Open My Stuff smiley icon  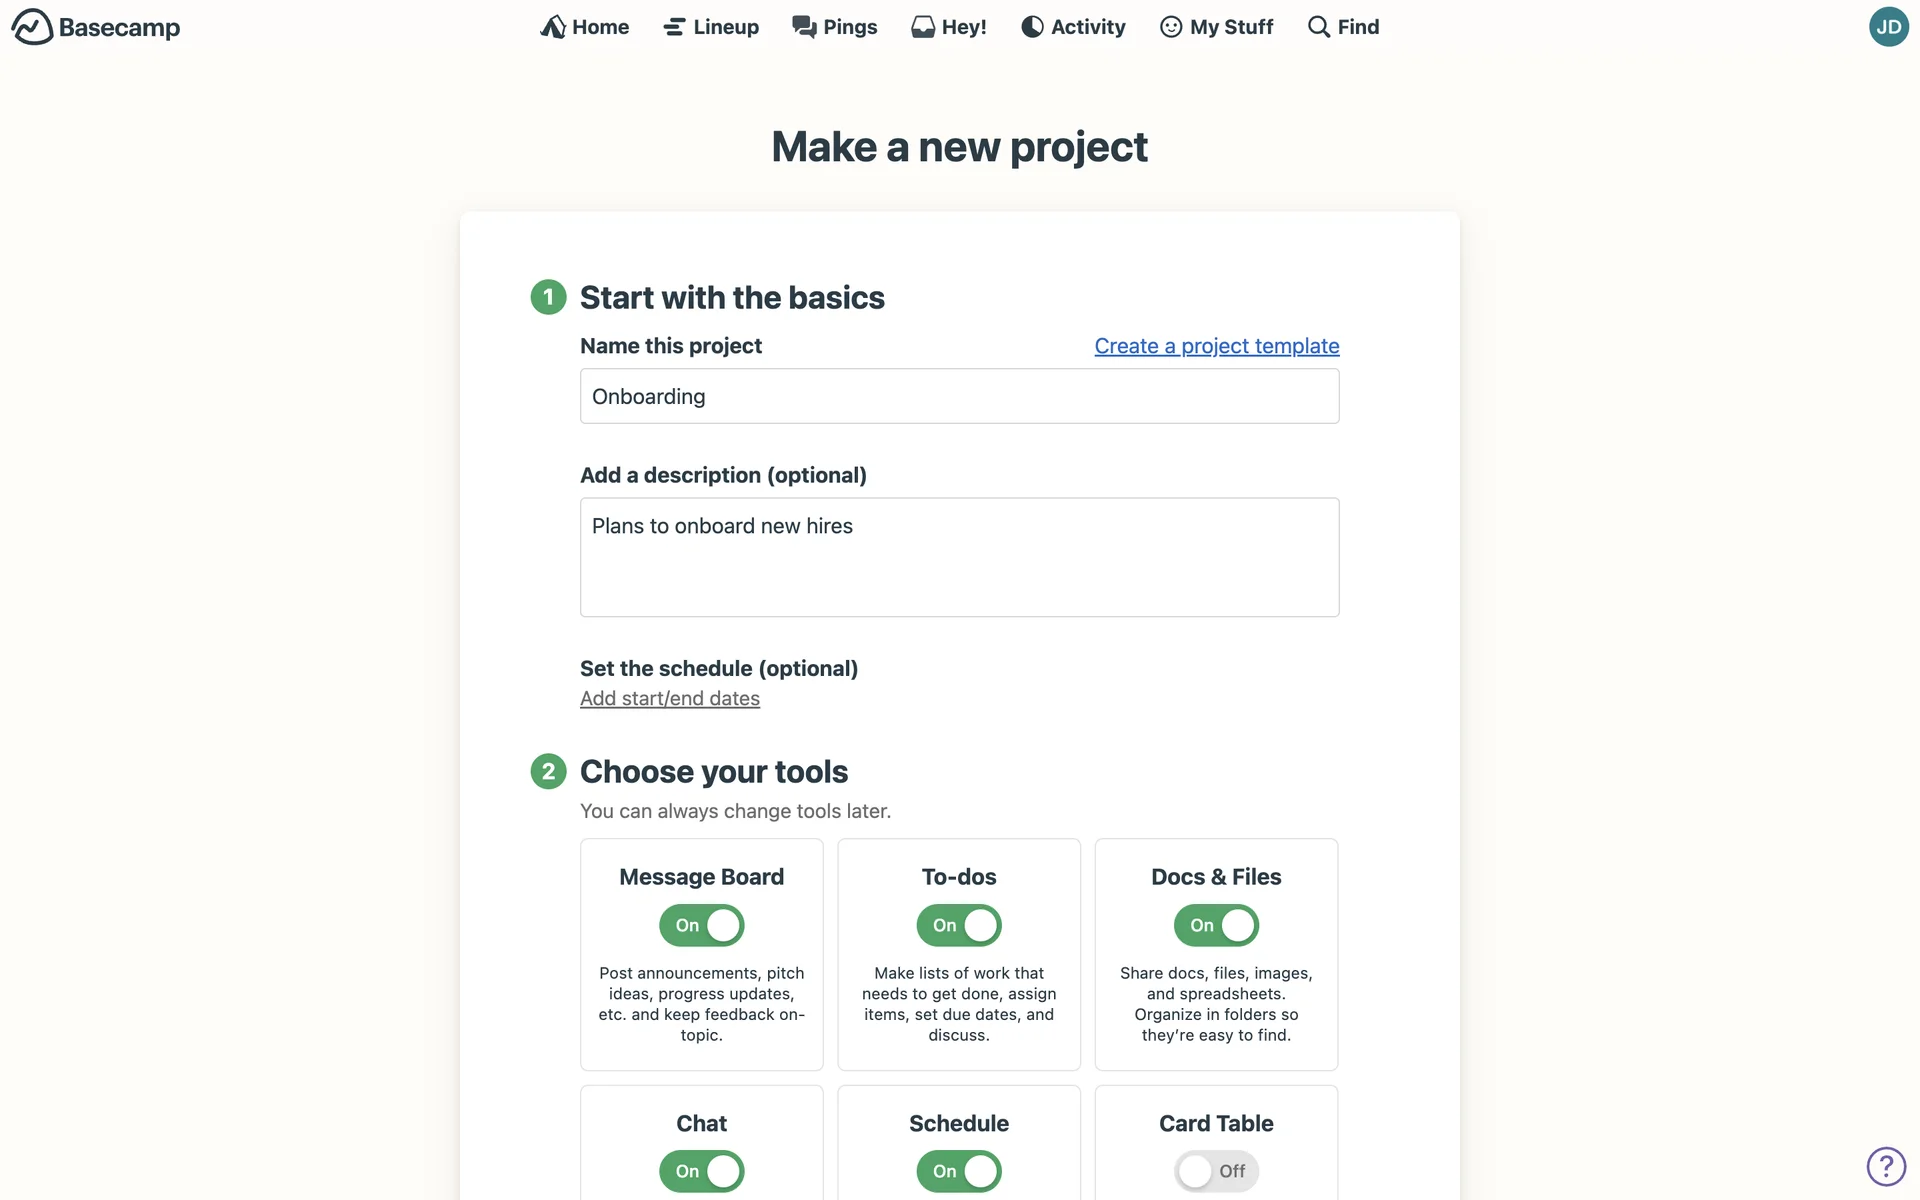click(x=1170, y=27)
